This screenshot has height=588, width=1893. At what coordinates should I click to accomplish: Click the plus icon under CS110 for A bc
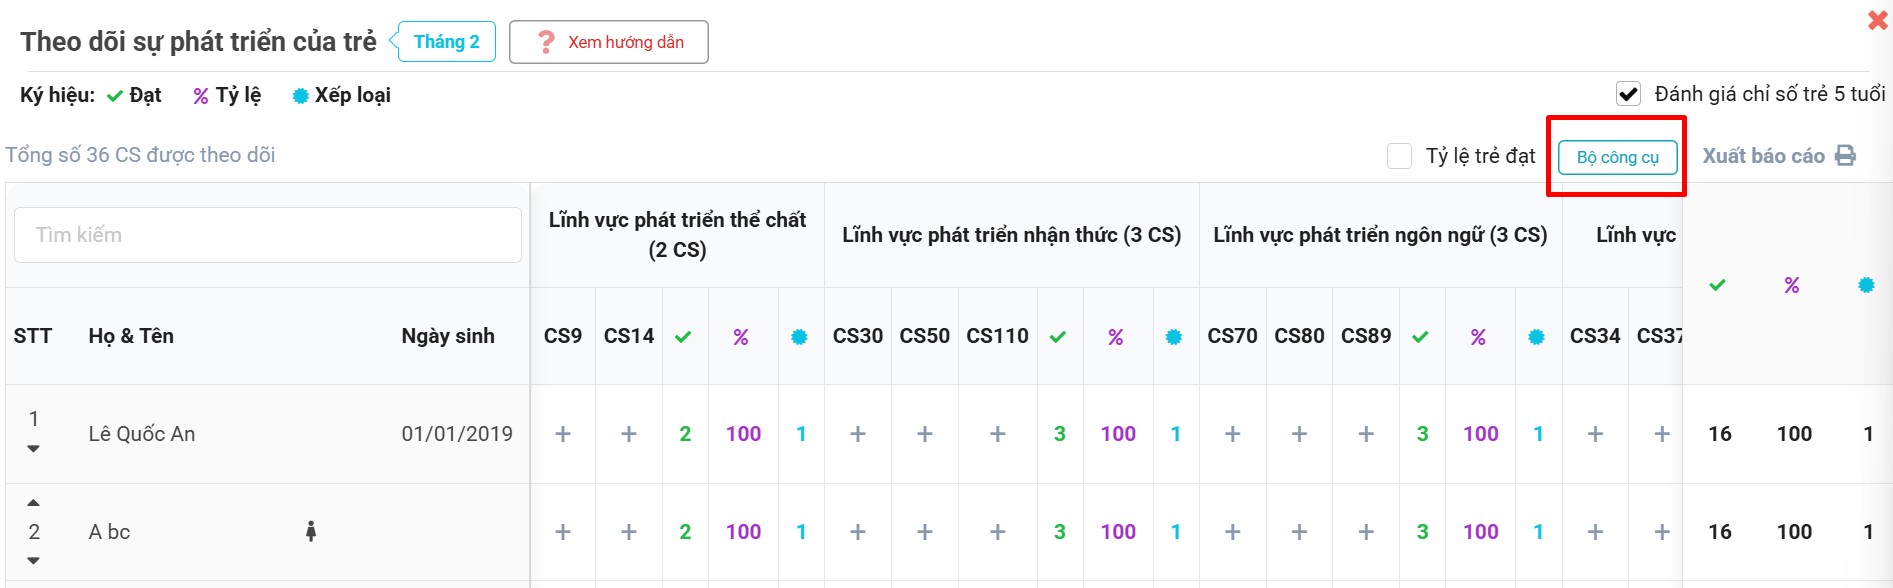coord(997,532)
